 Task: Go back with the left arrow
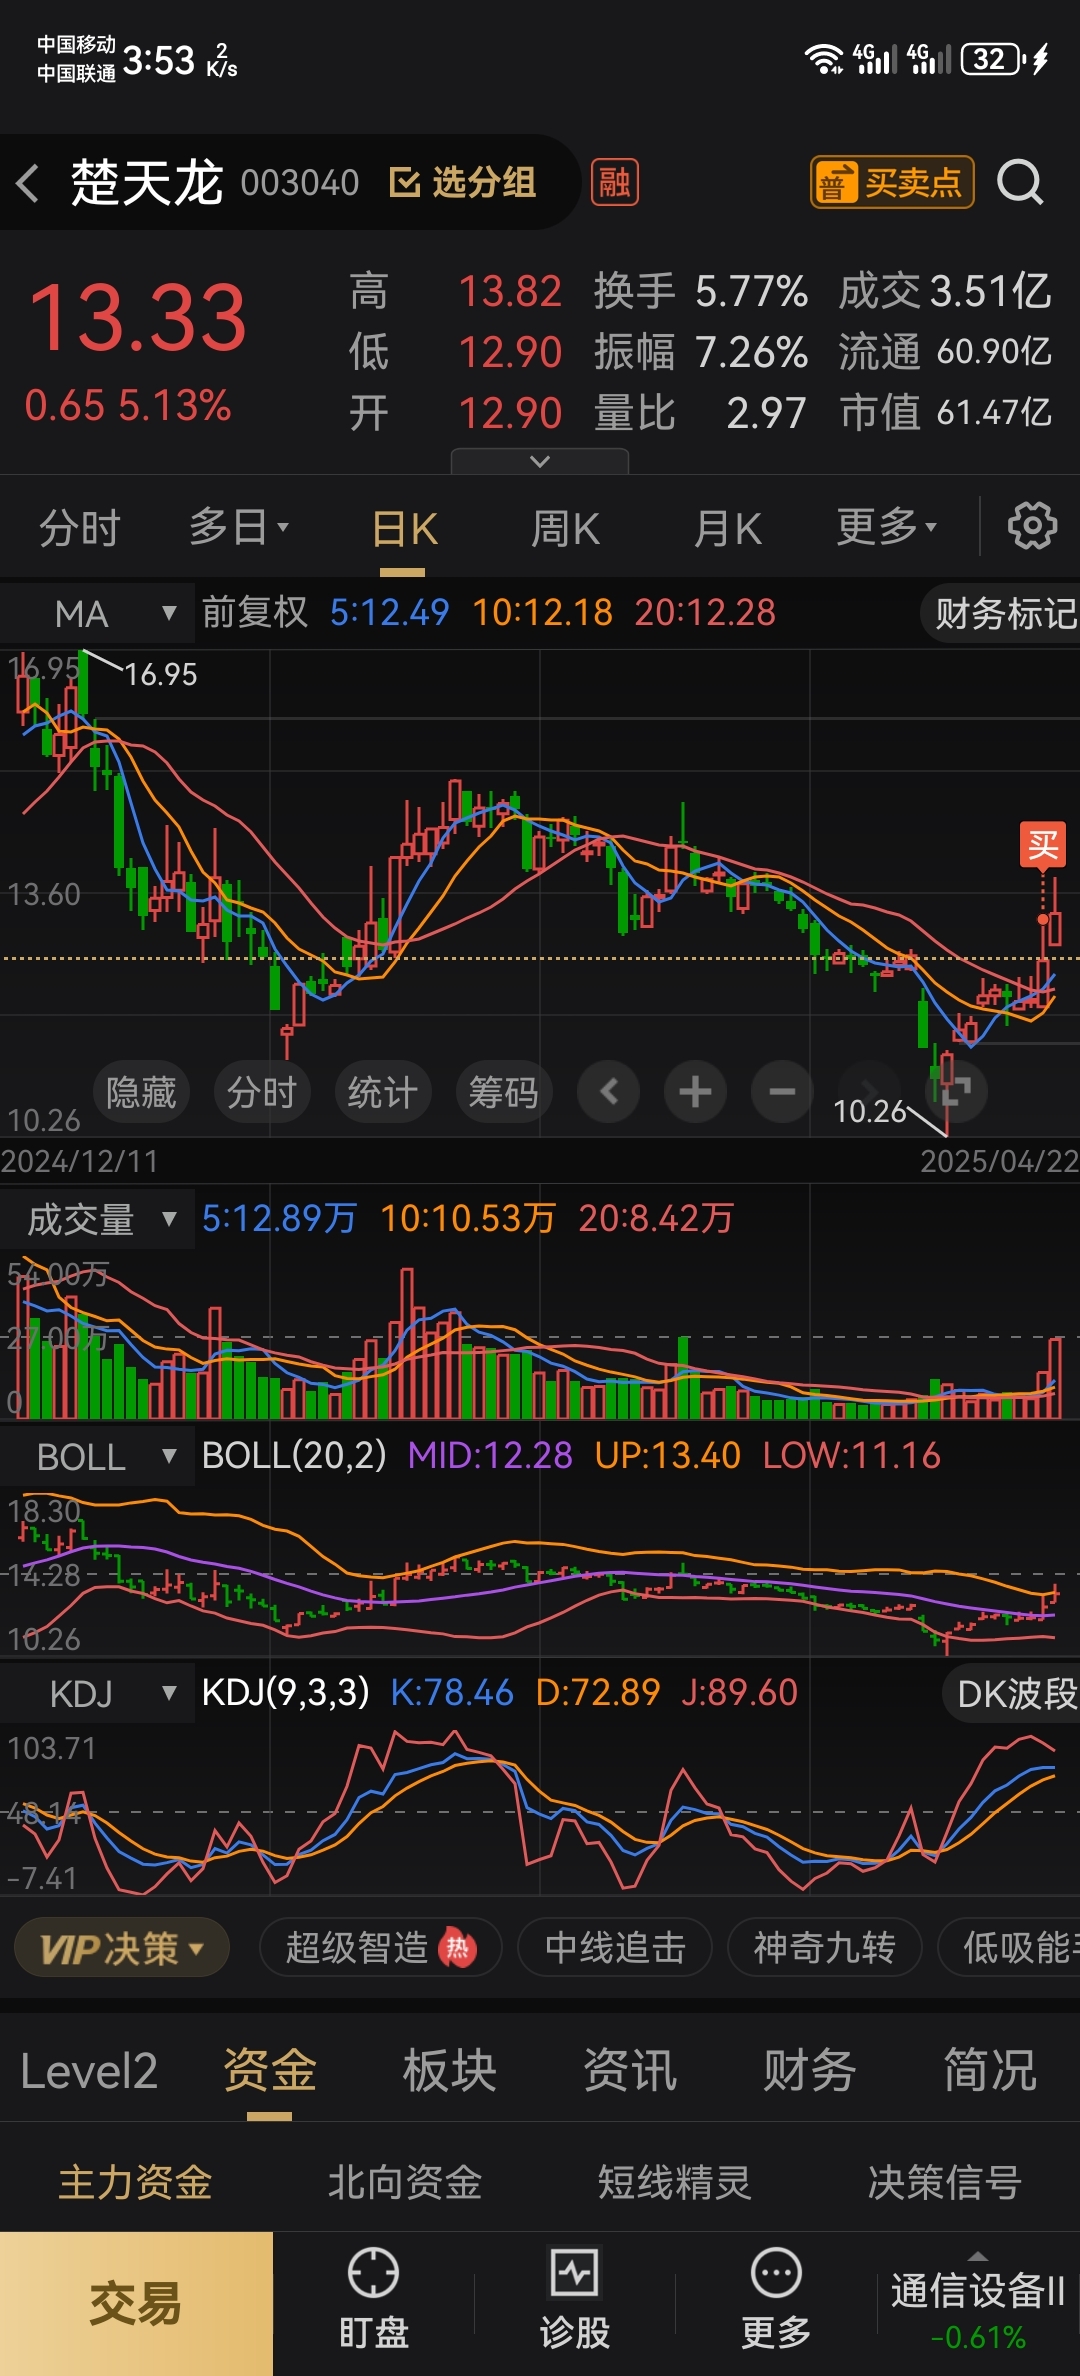28,183
